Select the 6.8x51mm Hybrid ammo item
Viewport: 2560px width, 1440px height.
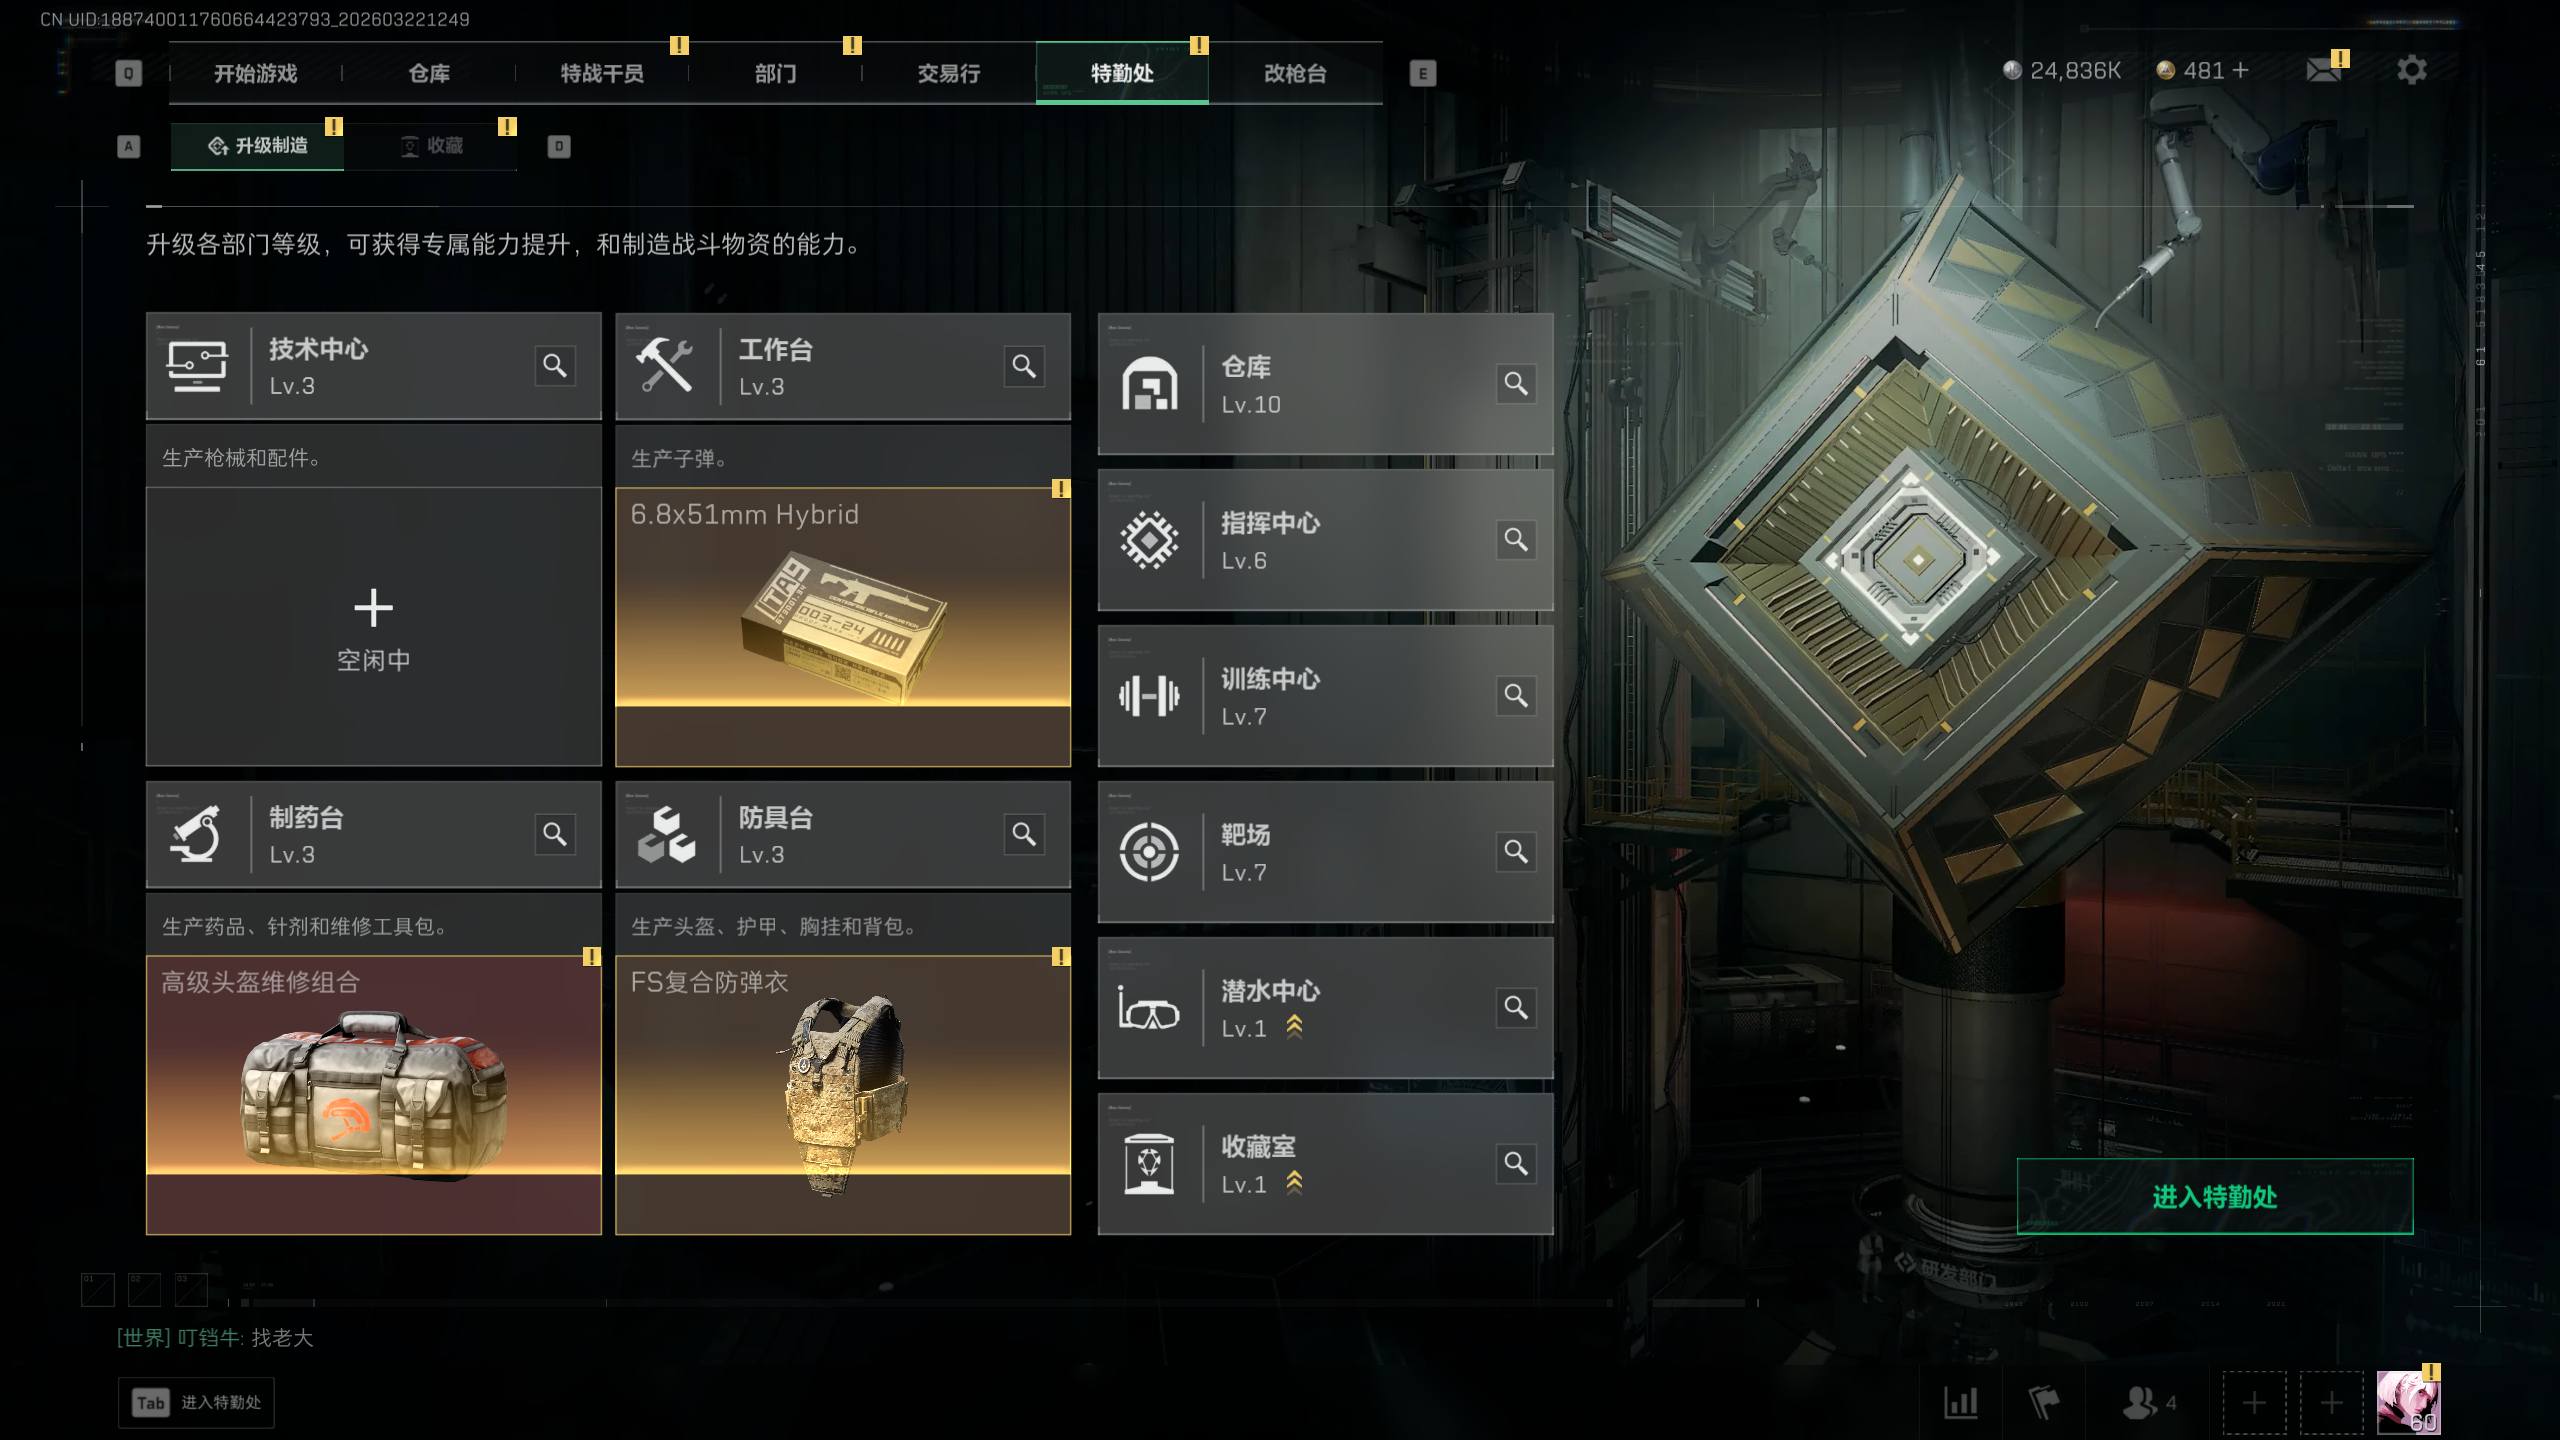(x=843, y=627)
